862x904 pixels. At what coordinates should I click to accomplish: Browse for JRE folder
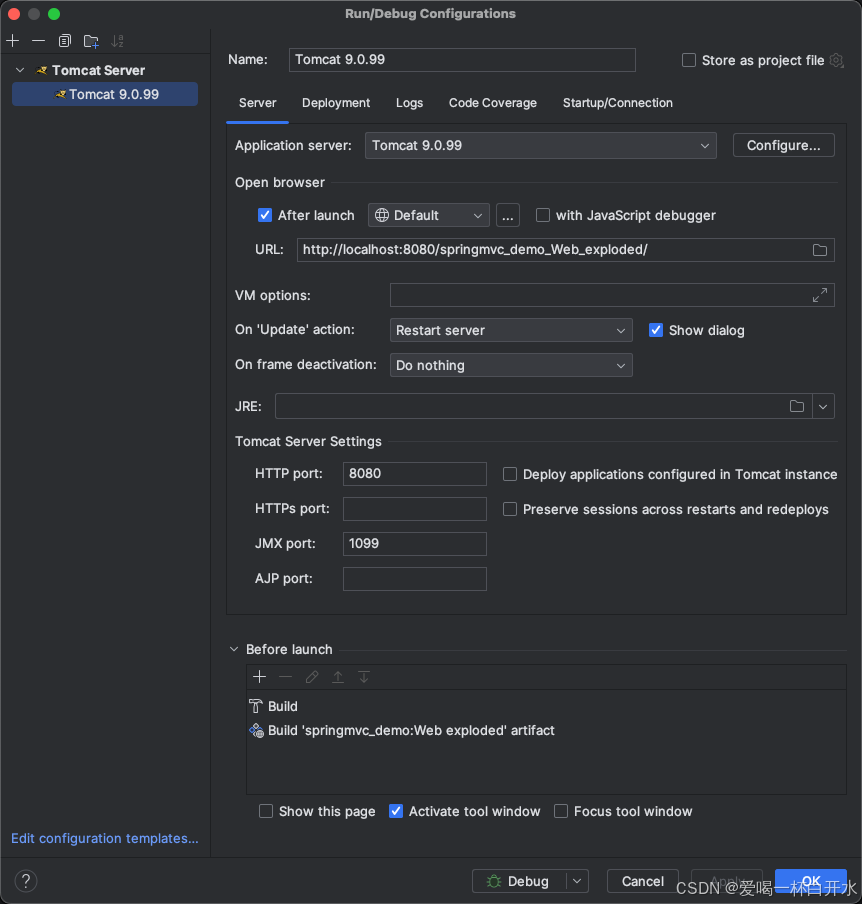(x=797, y=406)
